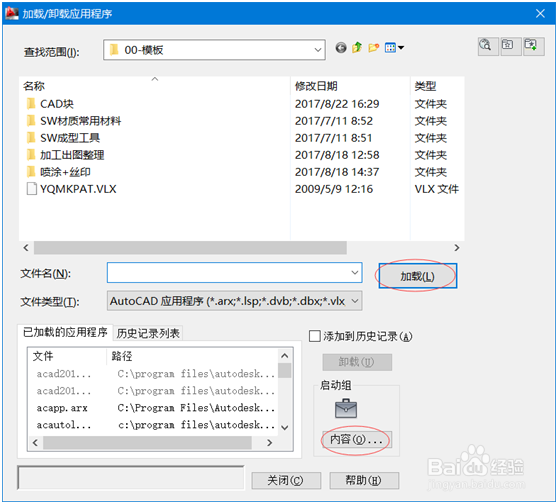Create a new folder icon

(x=373, y=47)
